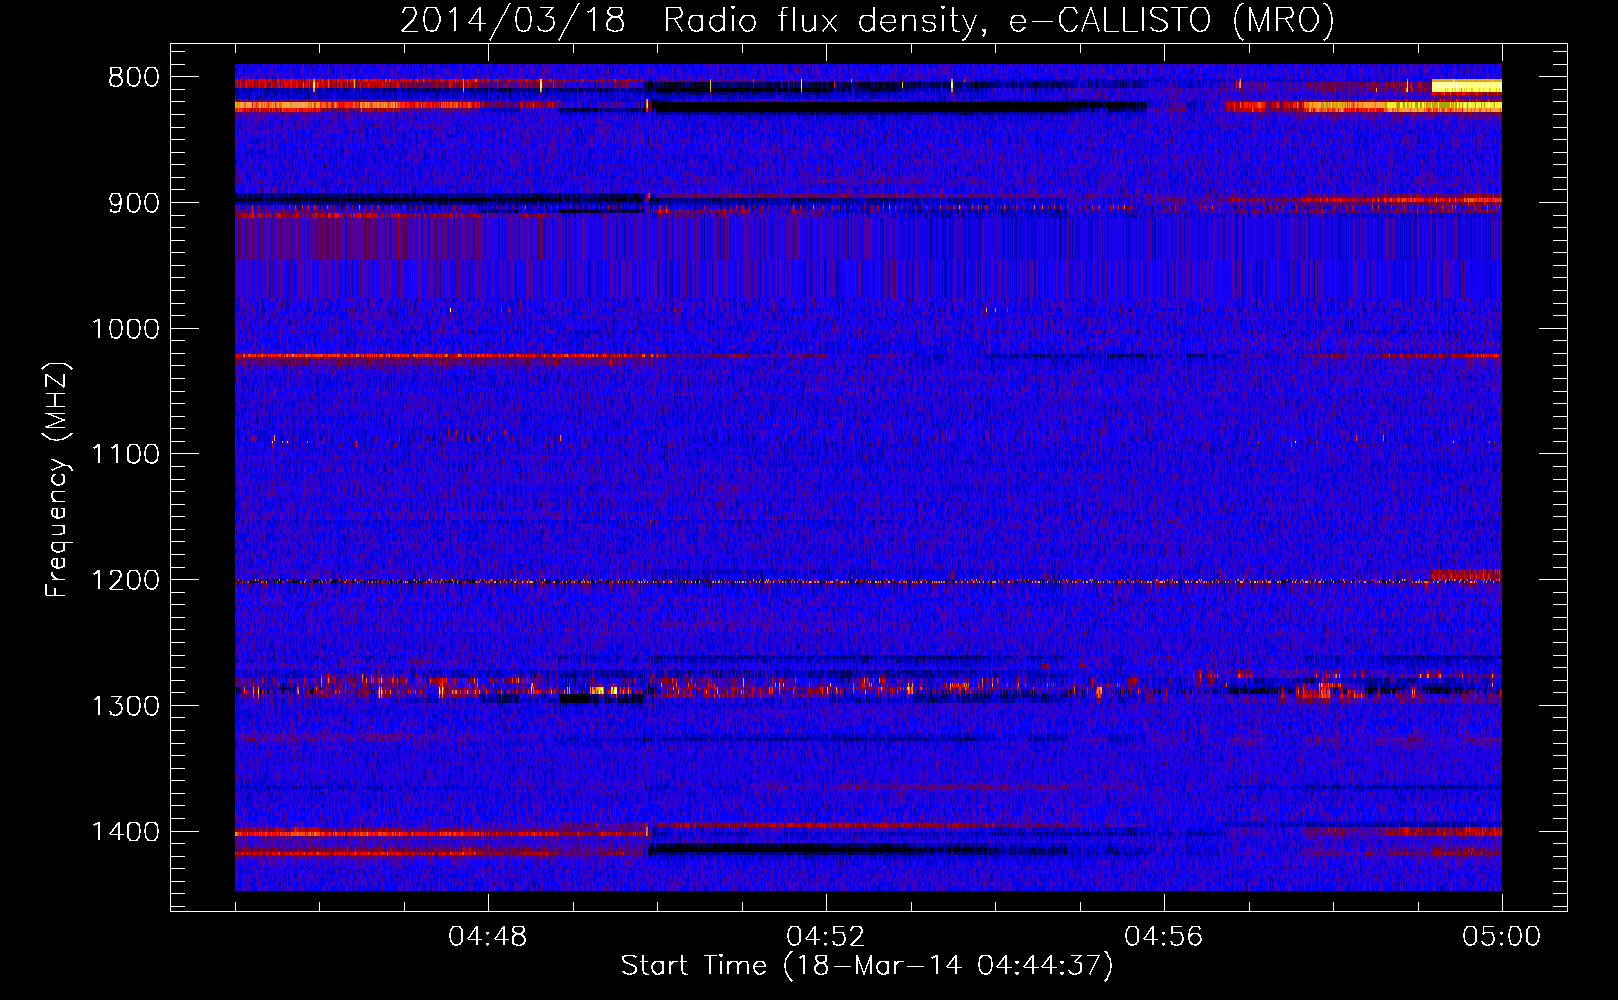The image size is (1618, 1000).
Task: Select the '900' frequency axis label
Action: 133,203
